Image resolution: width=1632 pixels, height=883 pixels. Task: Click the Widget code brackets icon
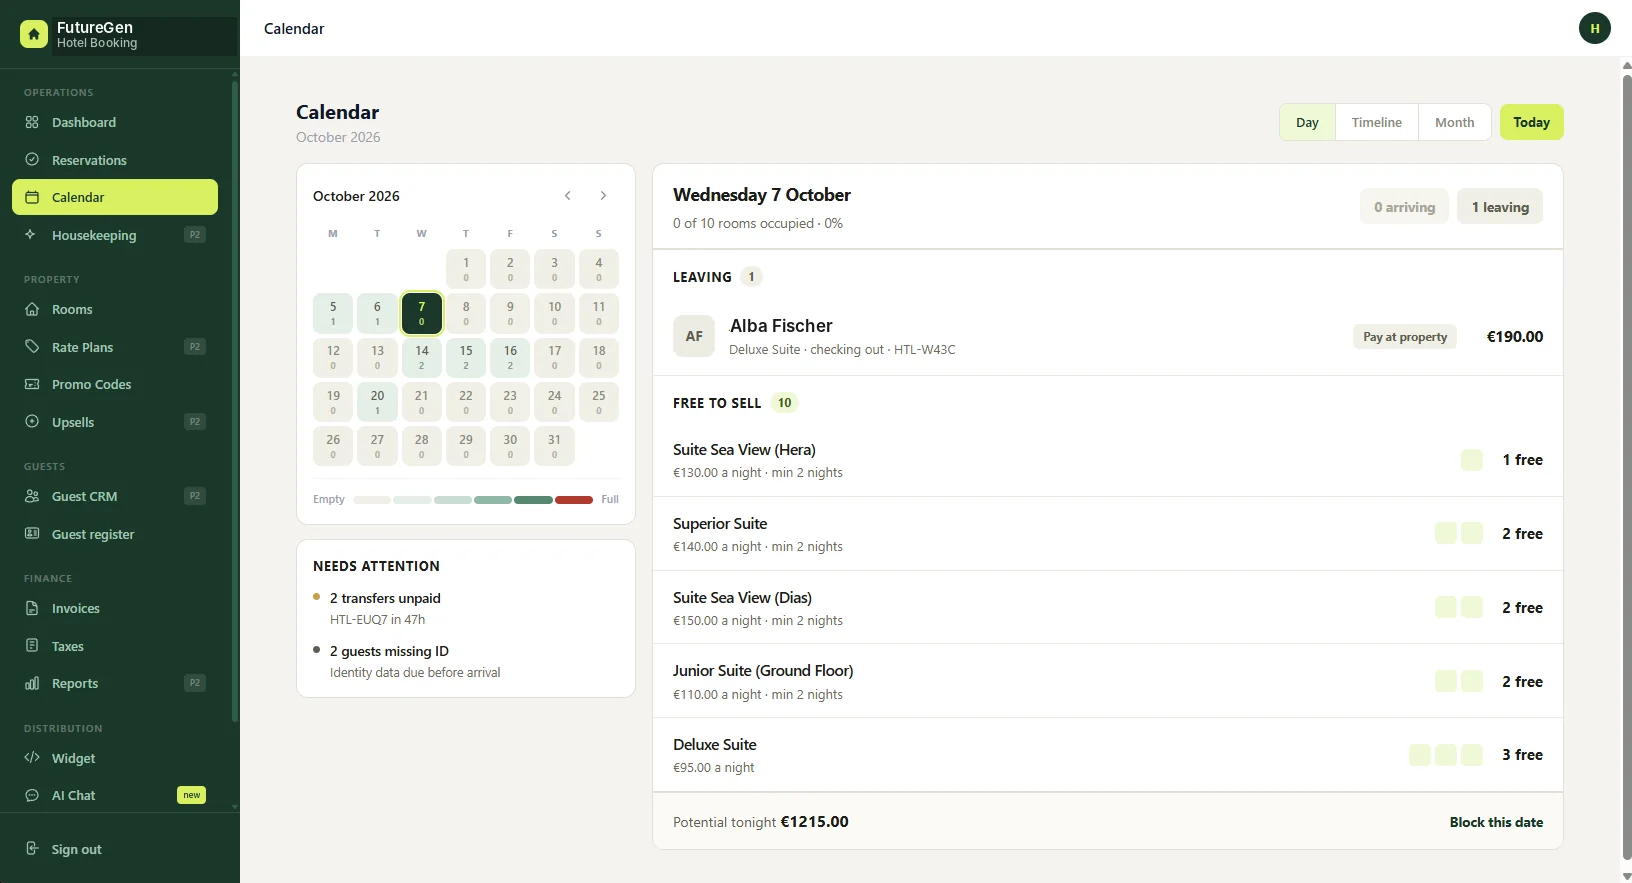[x=32, y=758]
